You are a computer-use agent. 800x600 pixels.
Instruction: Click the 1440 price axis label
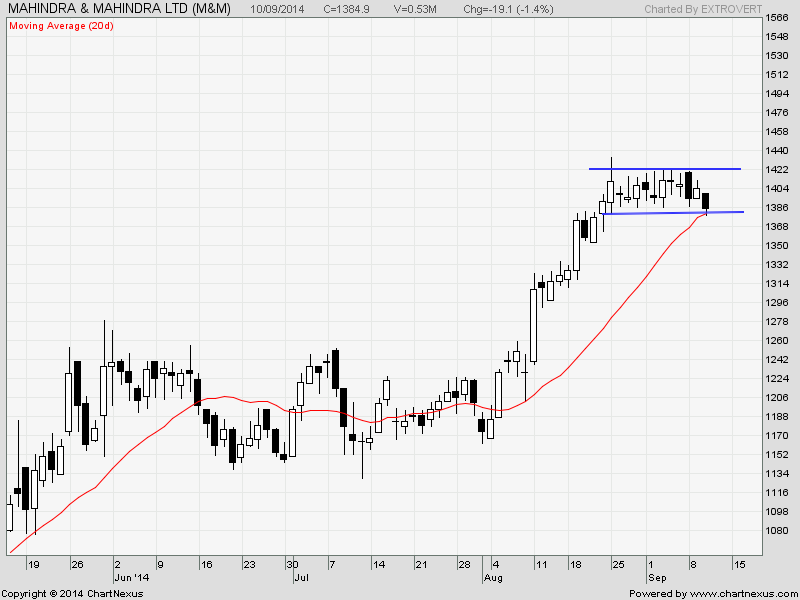[776, 150]
